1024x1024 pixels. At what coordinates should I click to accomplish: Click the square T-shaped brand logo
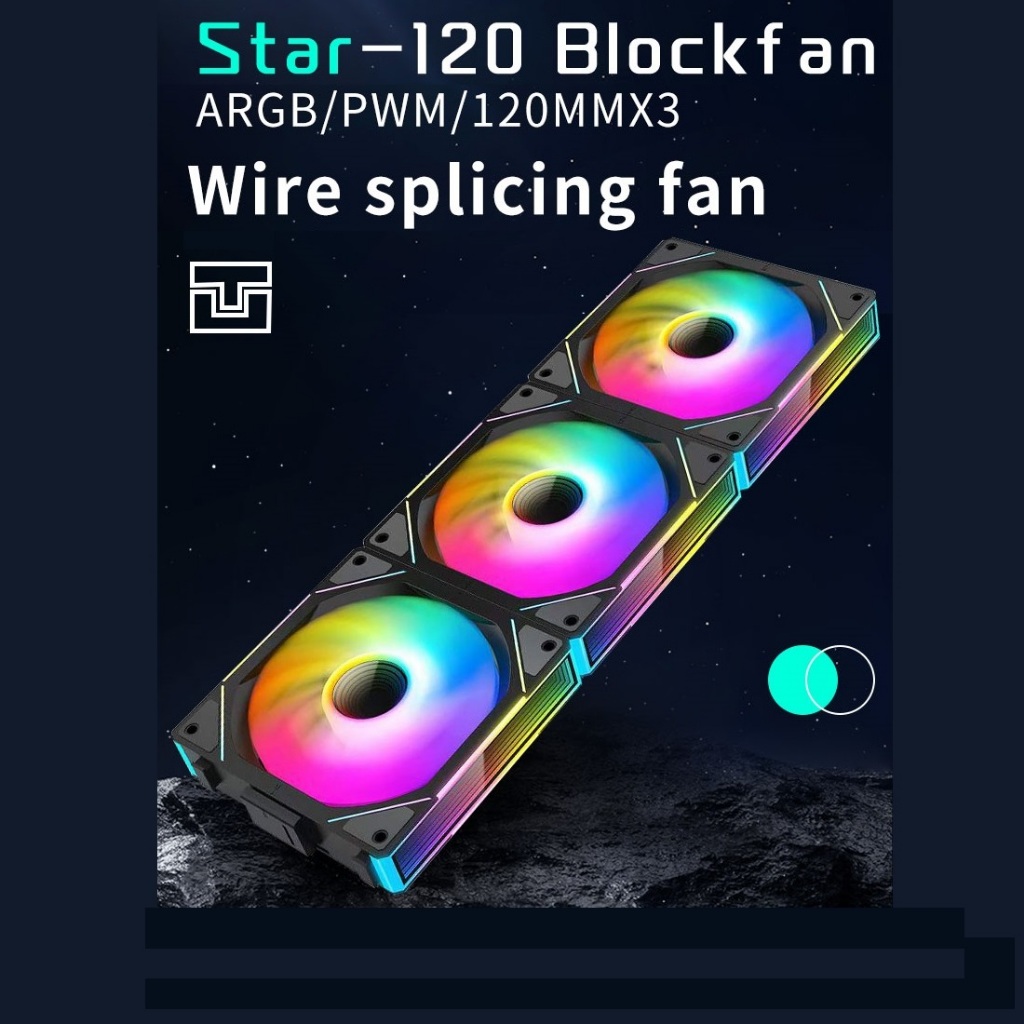point(231,297)
